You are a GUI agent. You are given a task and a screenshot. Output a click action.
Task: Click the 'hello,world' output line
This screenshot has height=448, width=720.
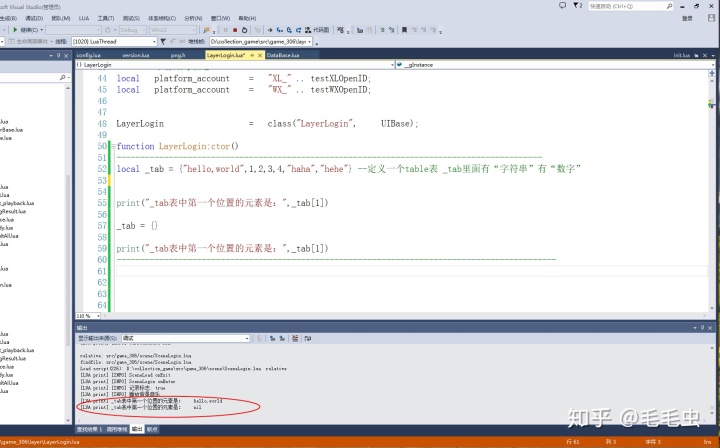tap(151, 401)
